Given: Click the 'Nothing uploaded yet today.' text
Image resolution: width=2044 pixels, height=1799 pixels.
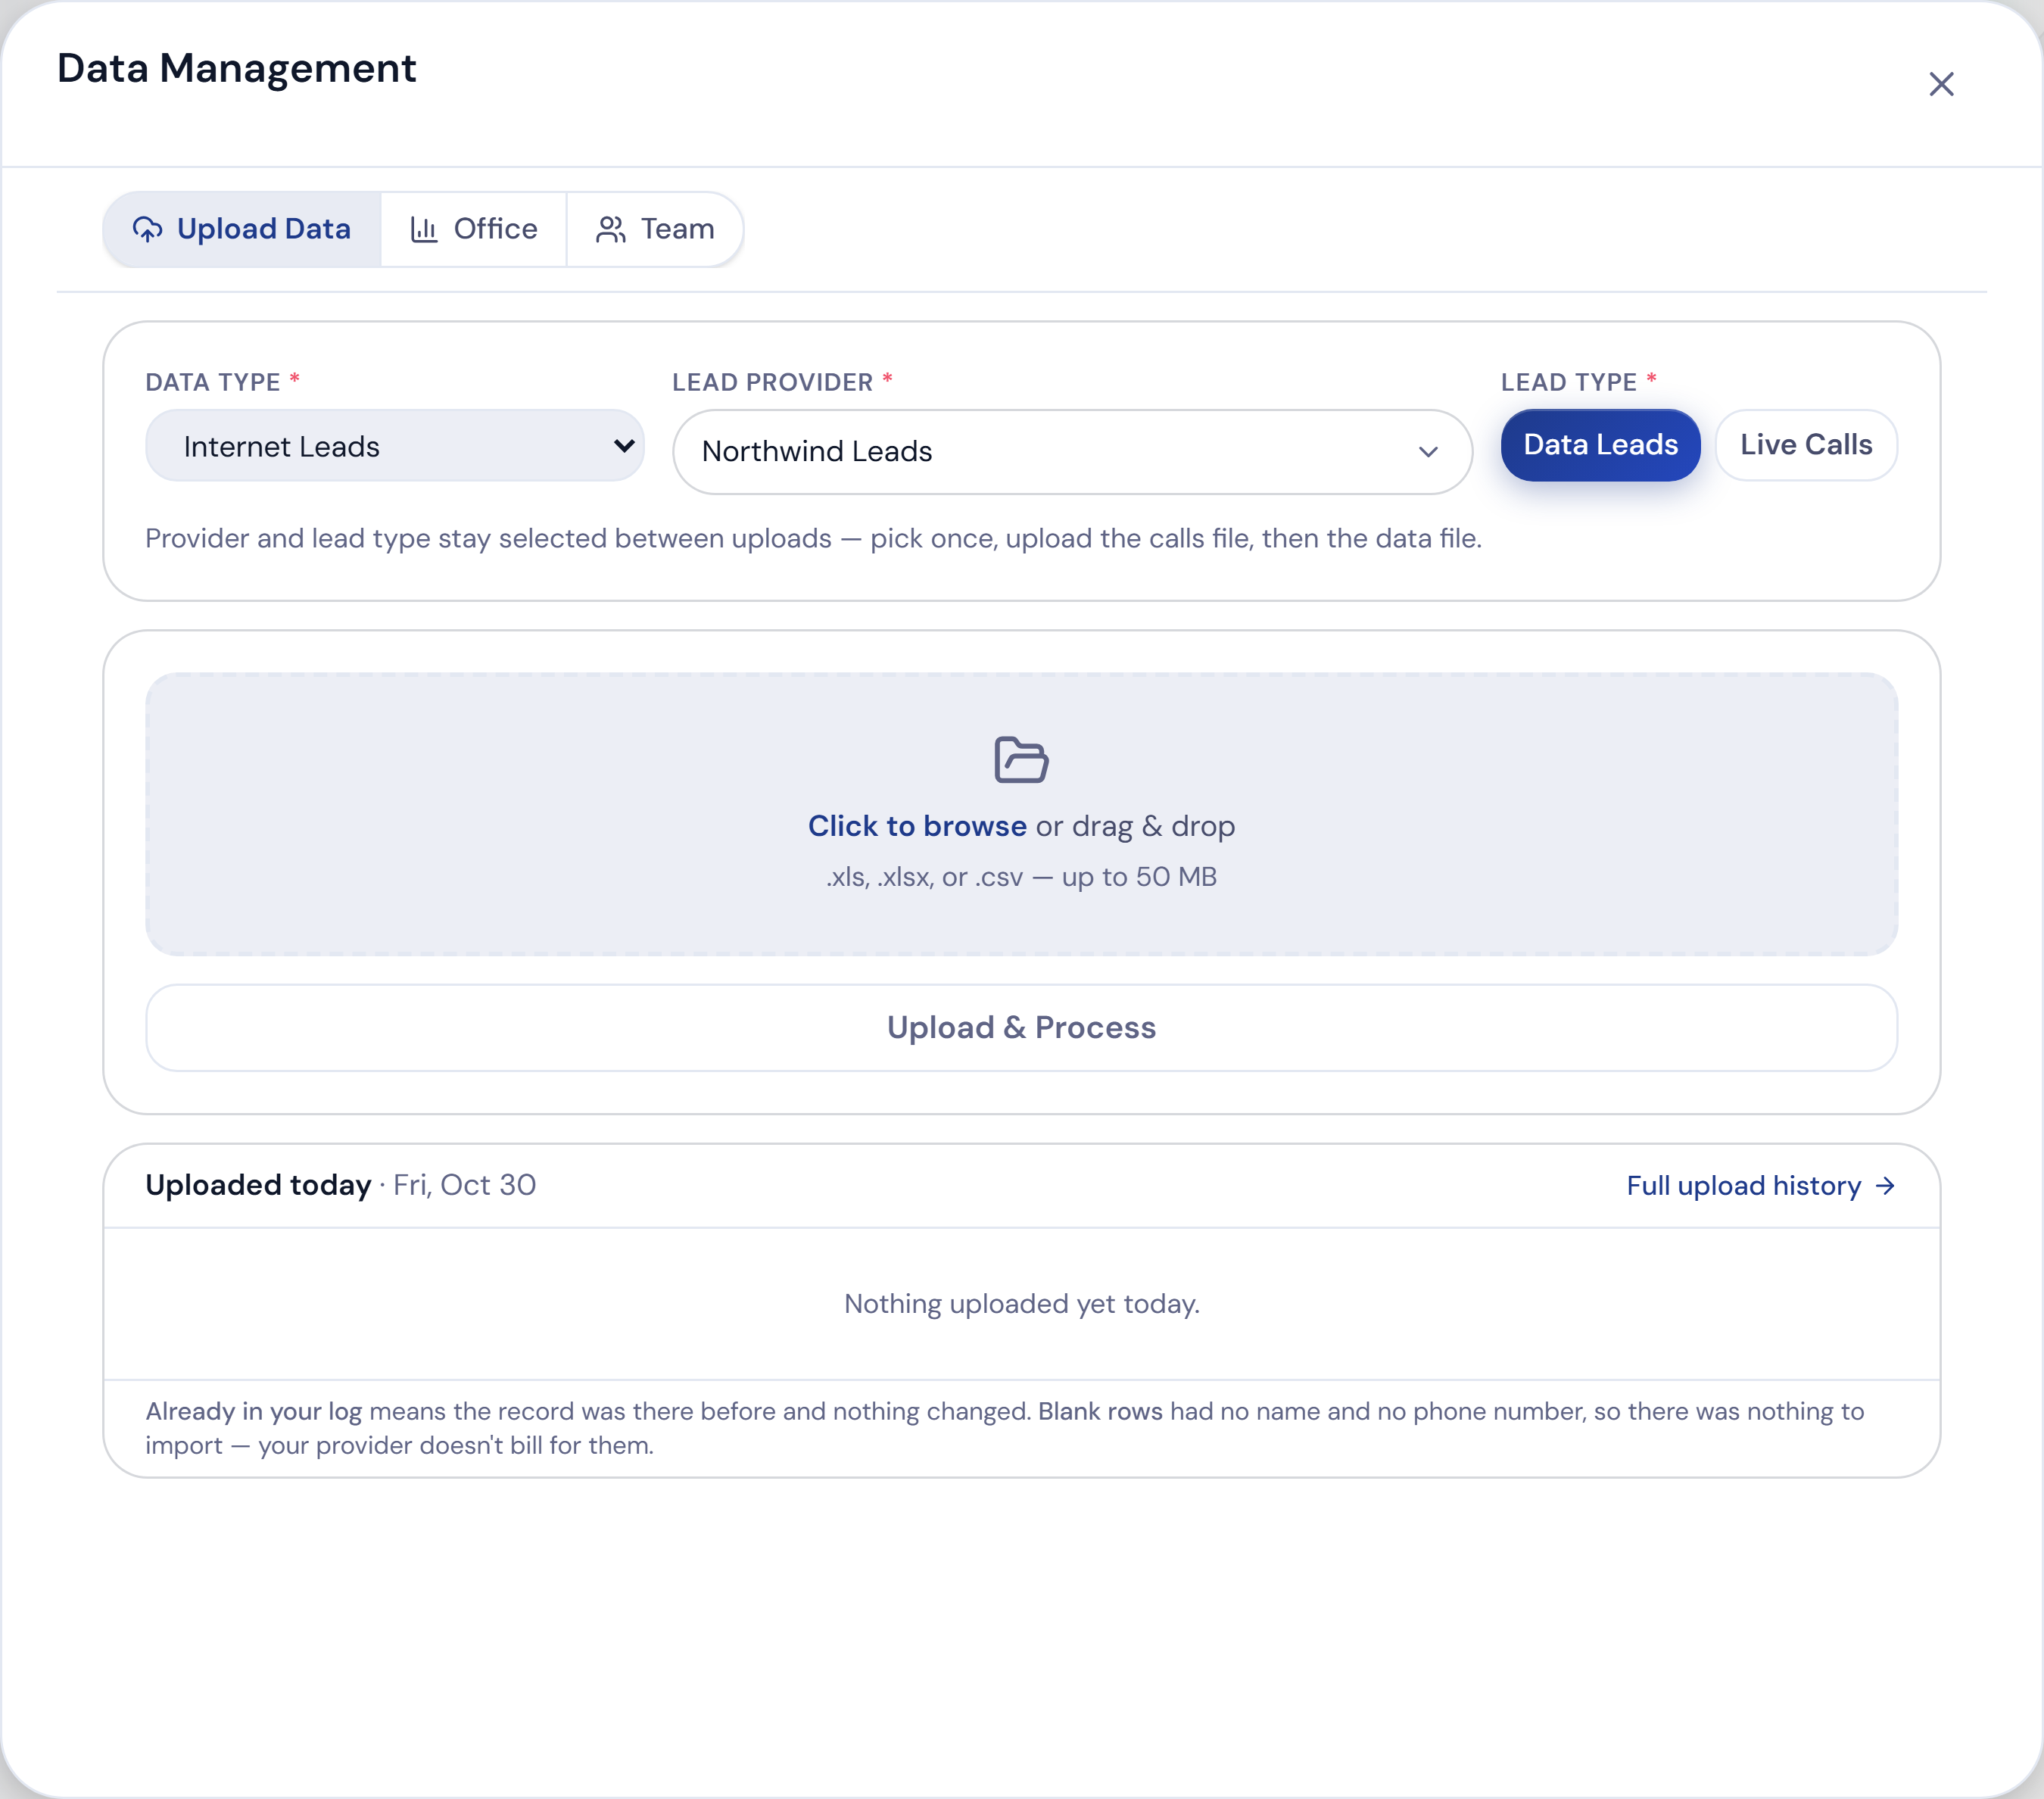Looking at the screenshot, I should point(1021,1304).
